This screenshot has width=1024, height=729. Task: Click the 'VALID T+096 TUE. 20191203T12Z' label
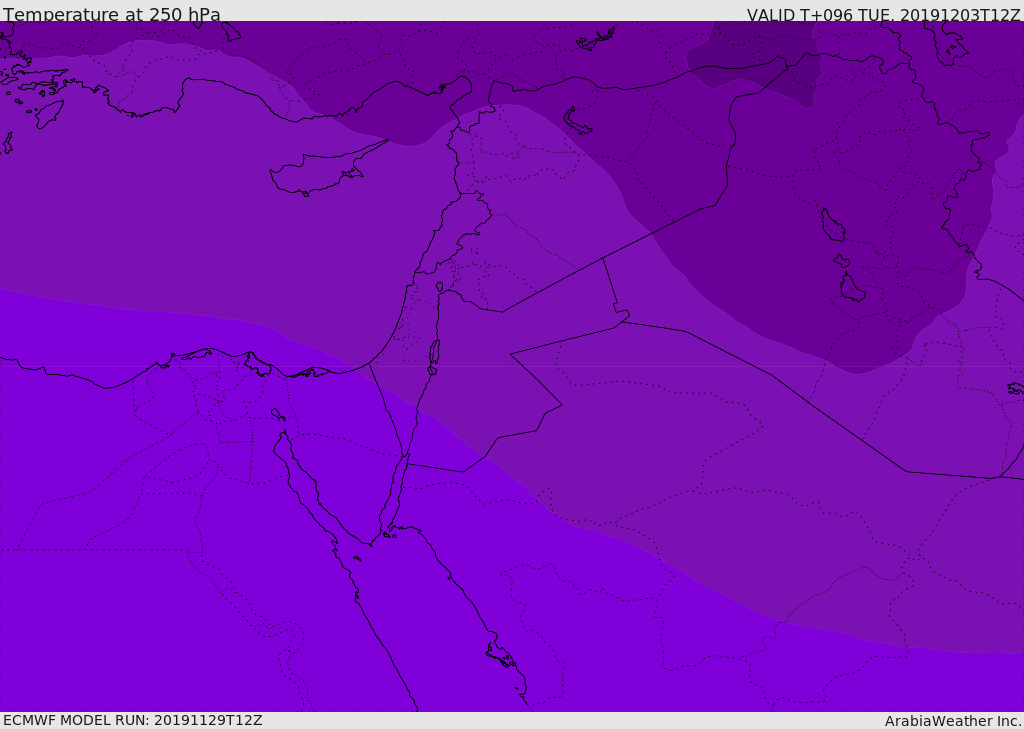tap(883, 15)
